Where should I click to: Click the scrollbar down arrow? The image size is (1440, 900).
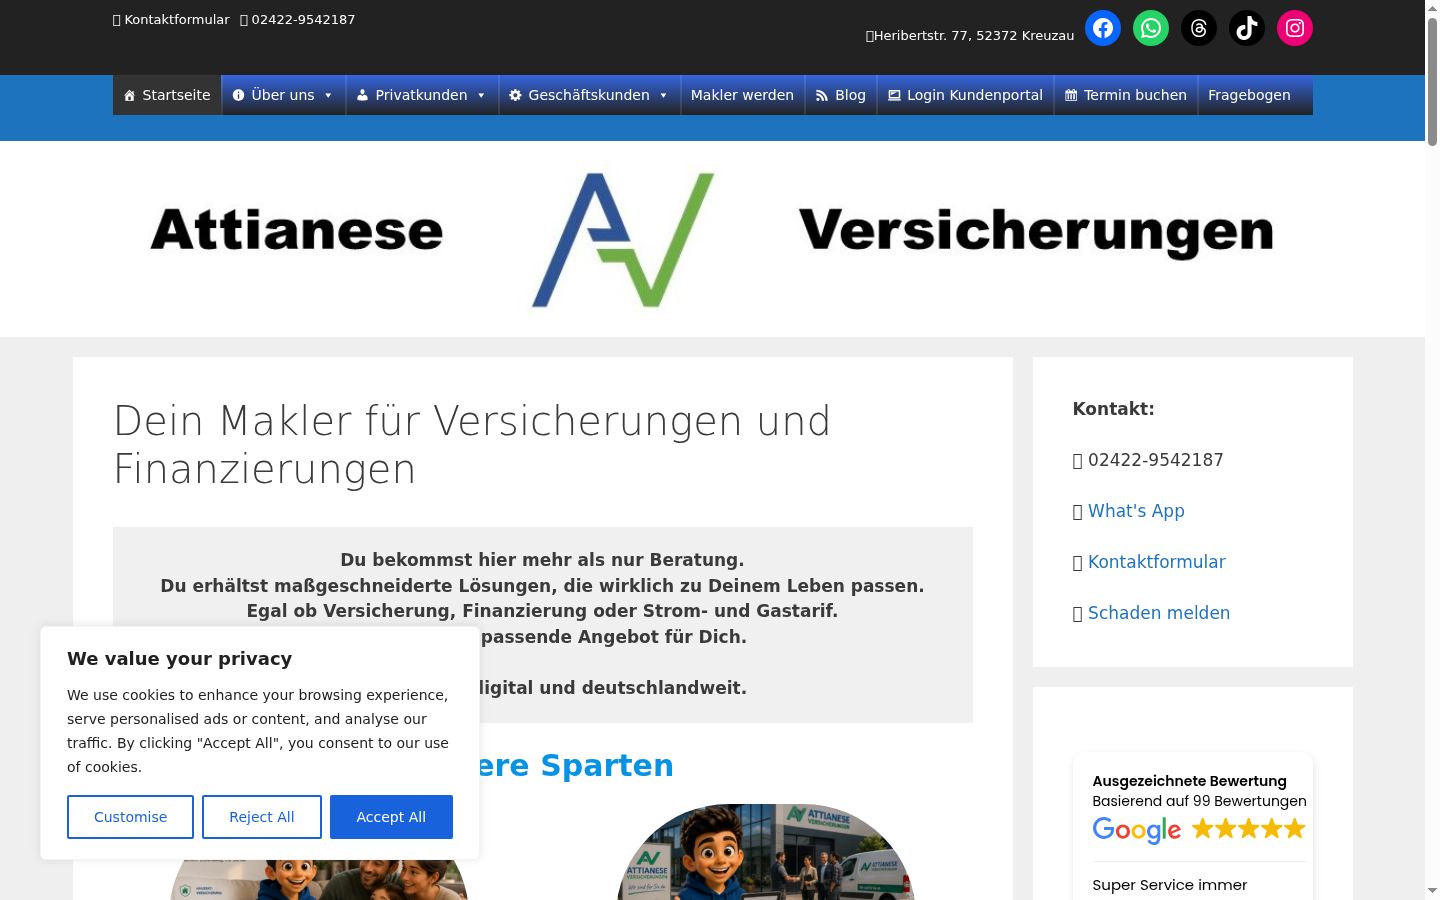[1432, 891]
